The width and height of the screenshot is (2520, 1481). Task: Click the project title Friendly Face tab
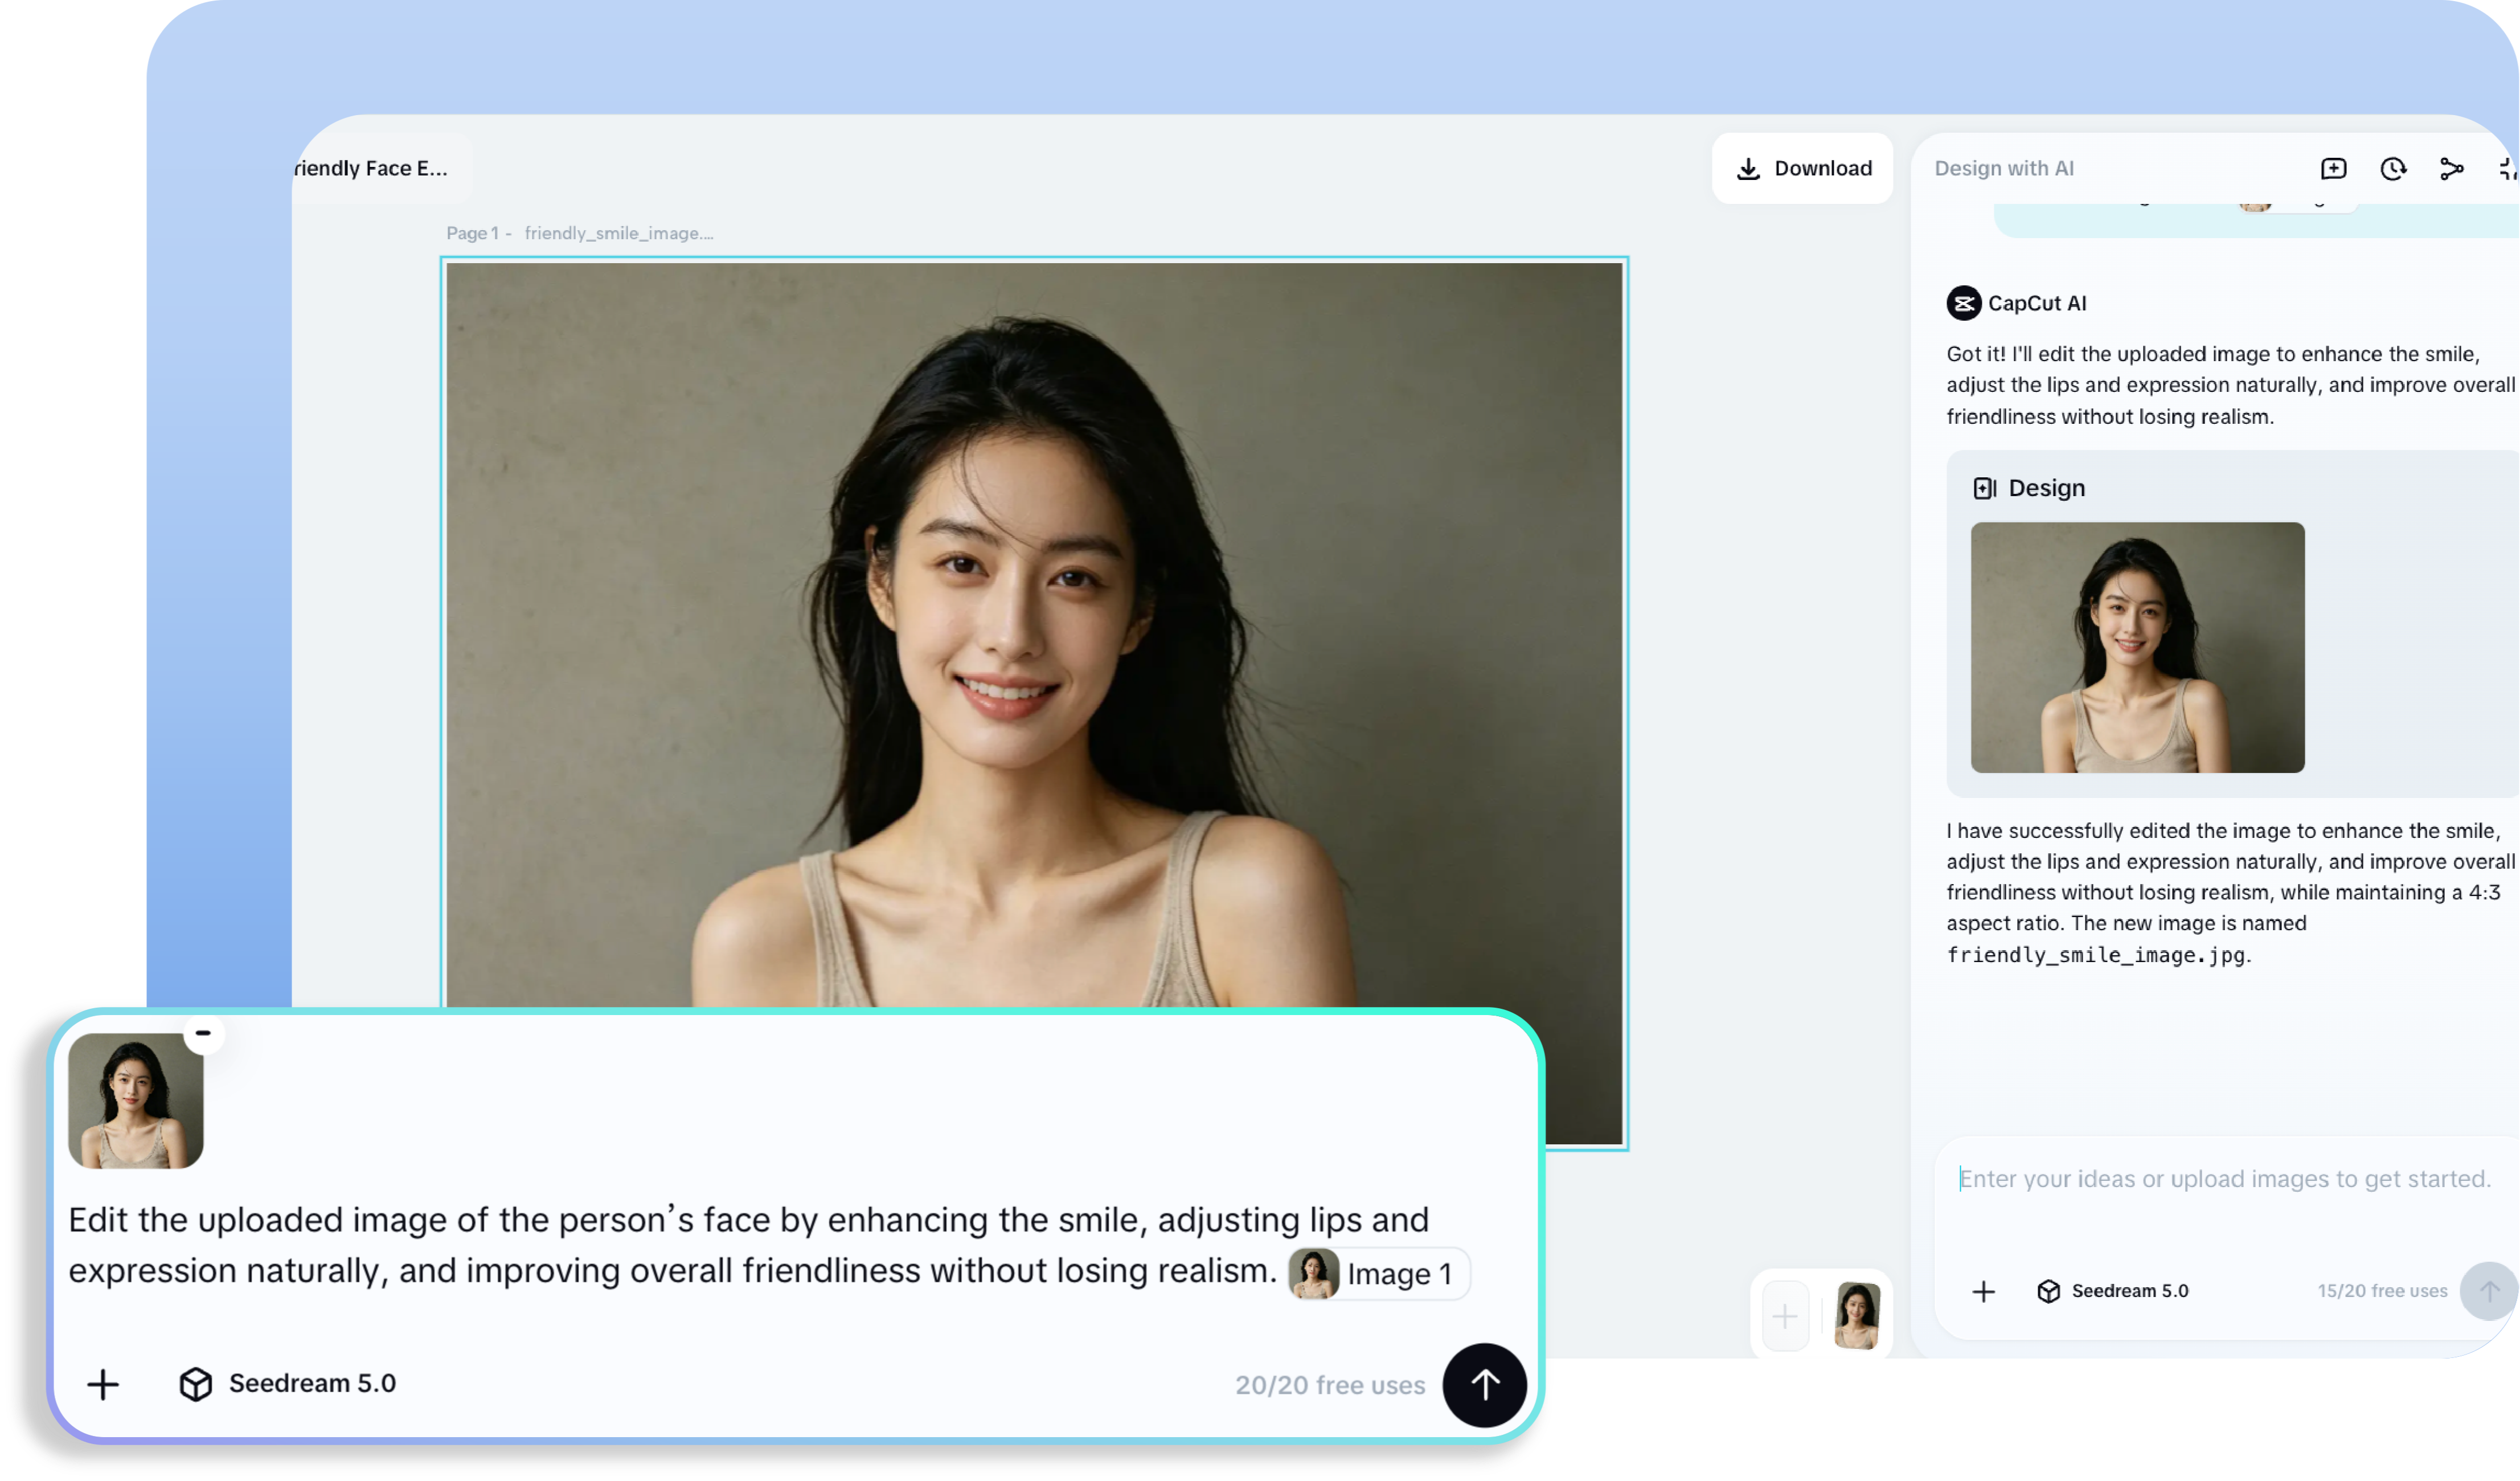coord(372,168)
